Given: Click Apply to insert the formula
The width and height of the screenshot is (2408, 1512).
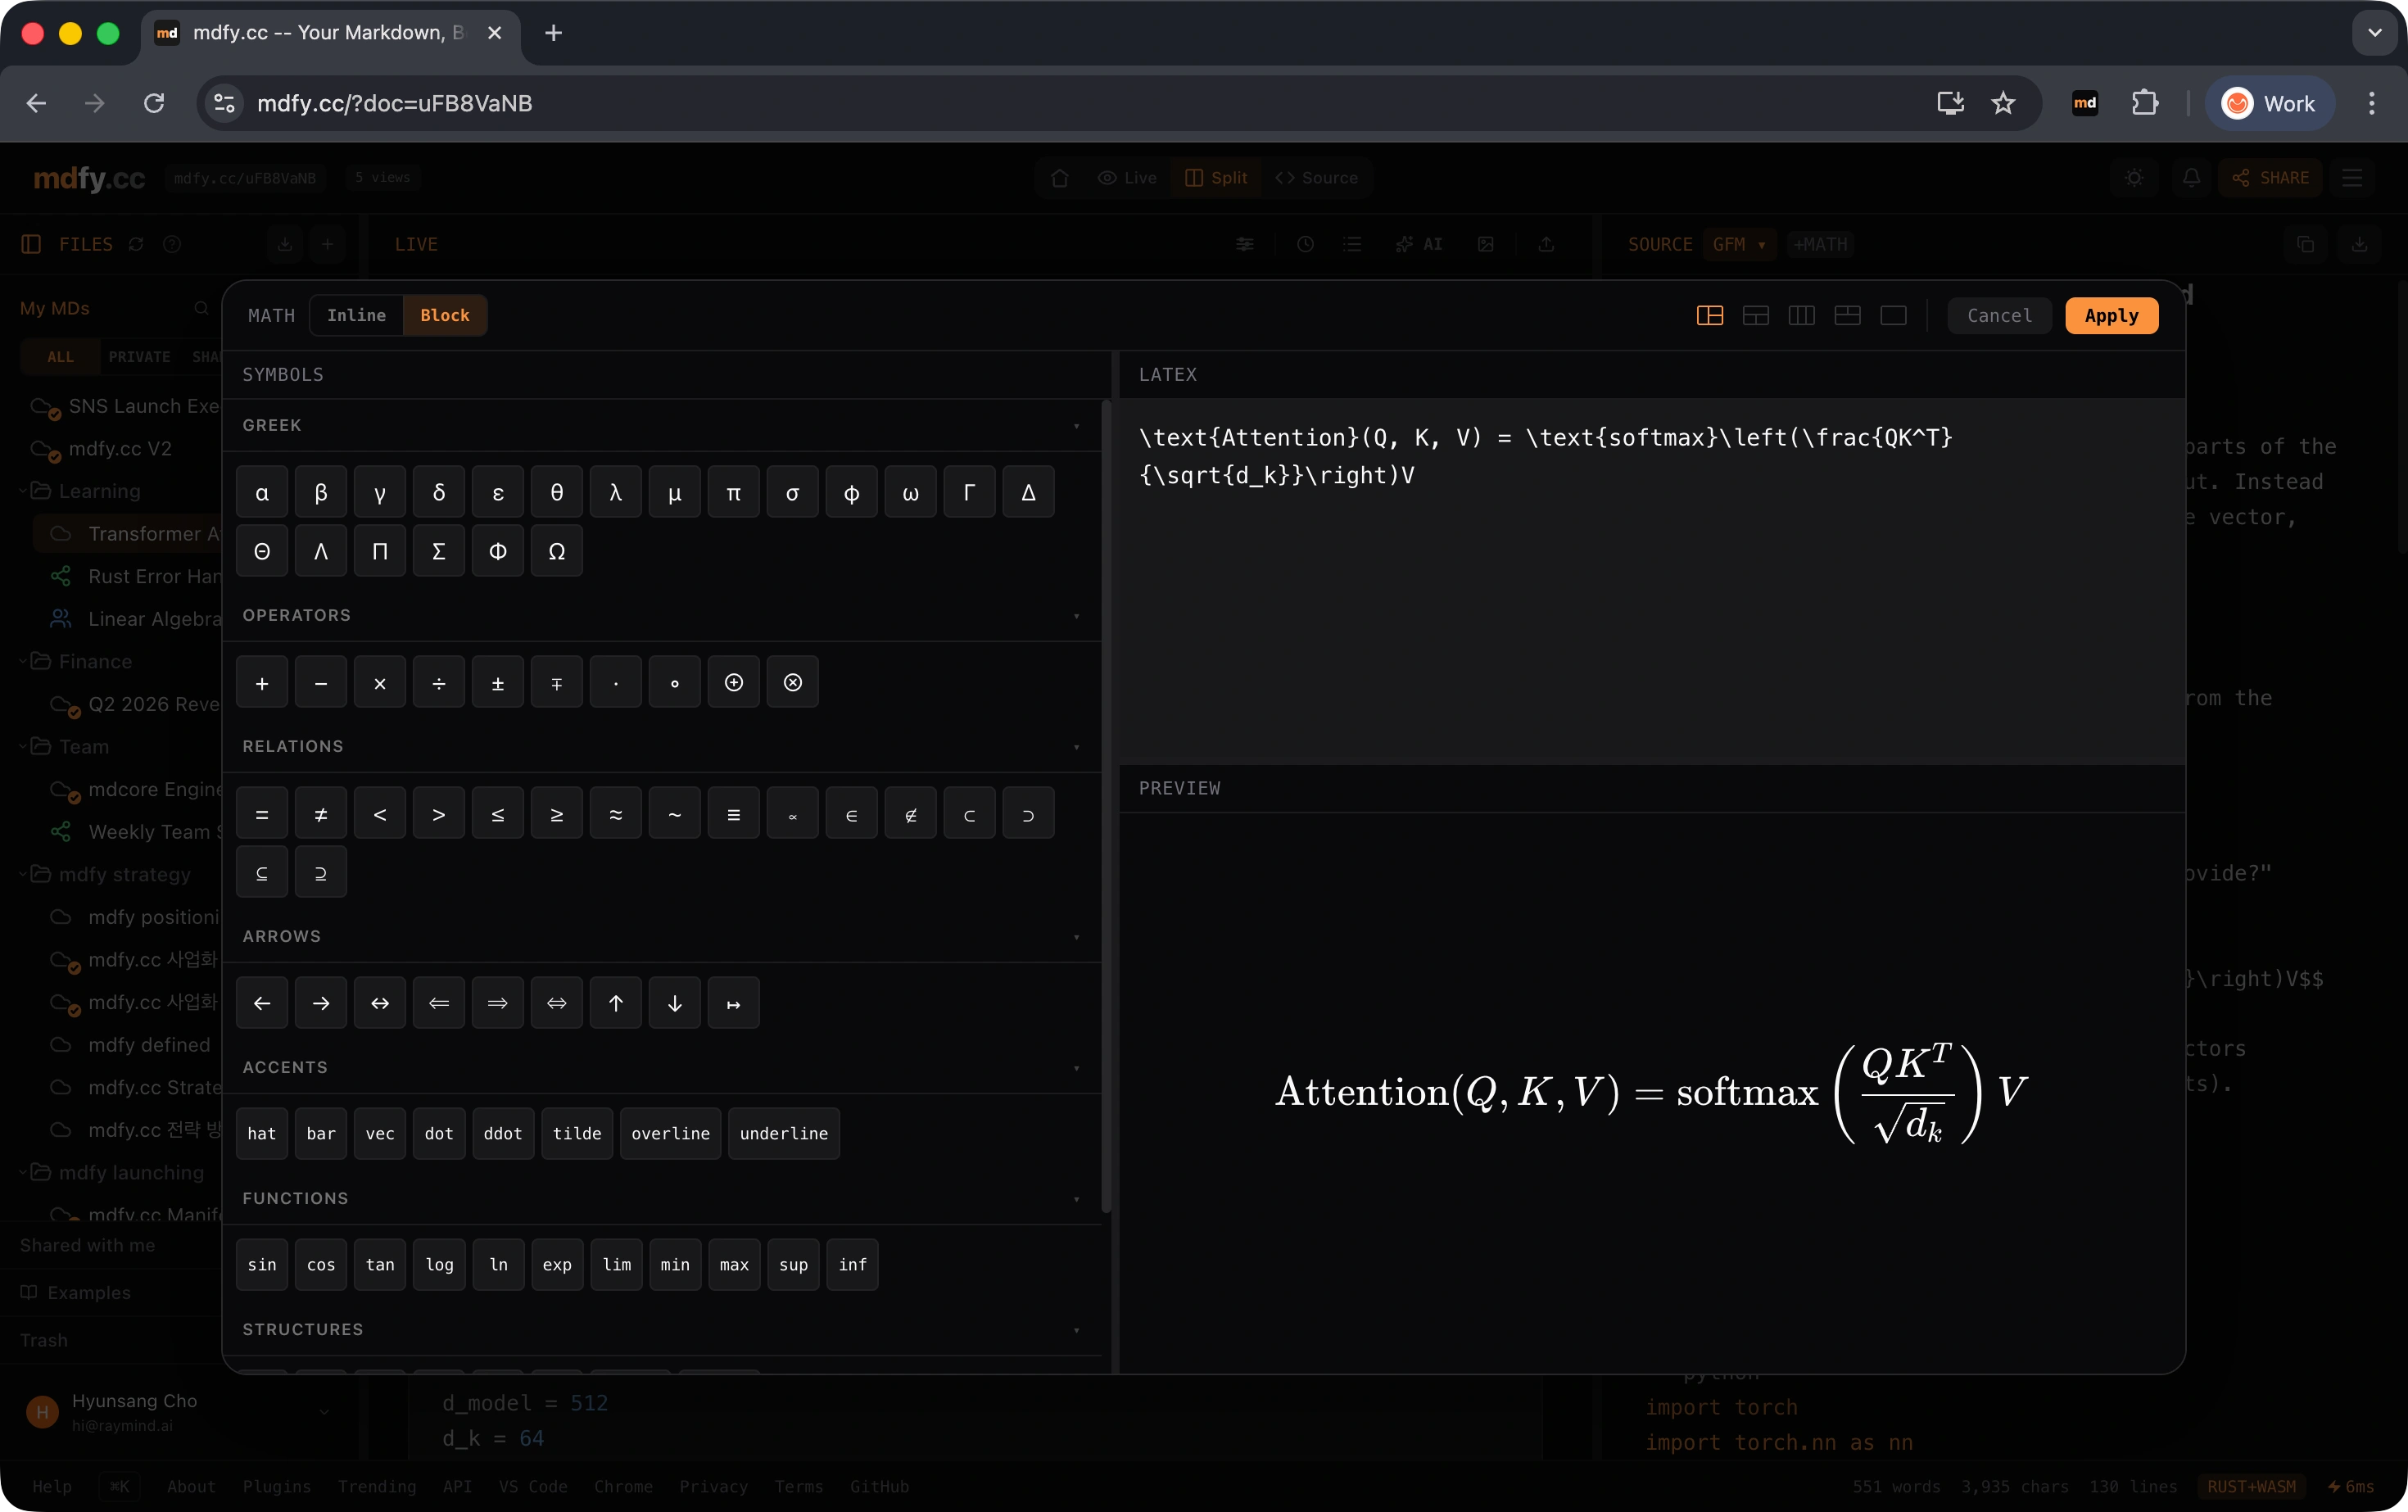Looking at the screenshot, I should coord(2110,315).
